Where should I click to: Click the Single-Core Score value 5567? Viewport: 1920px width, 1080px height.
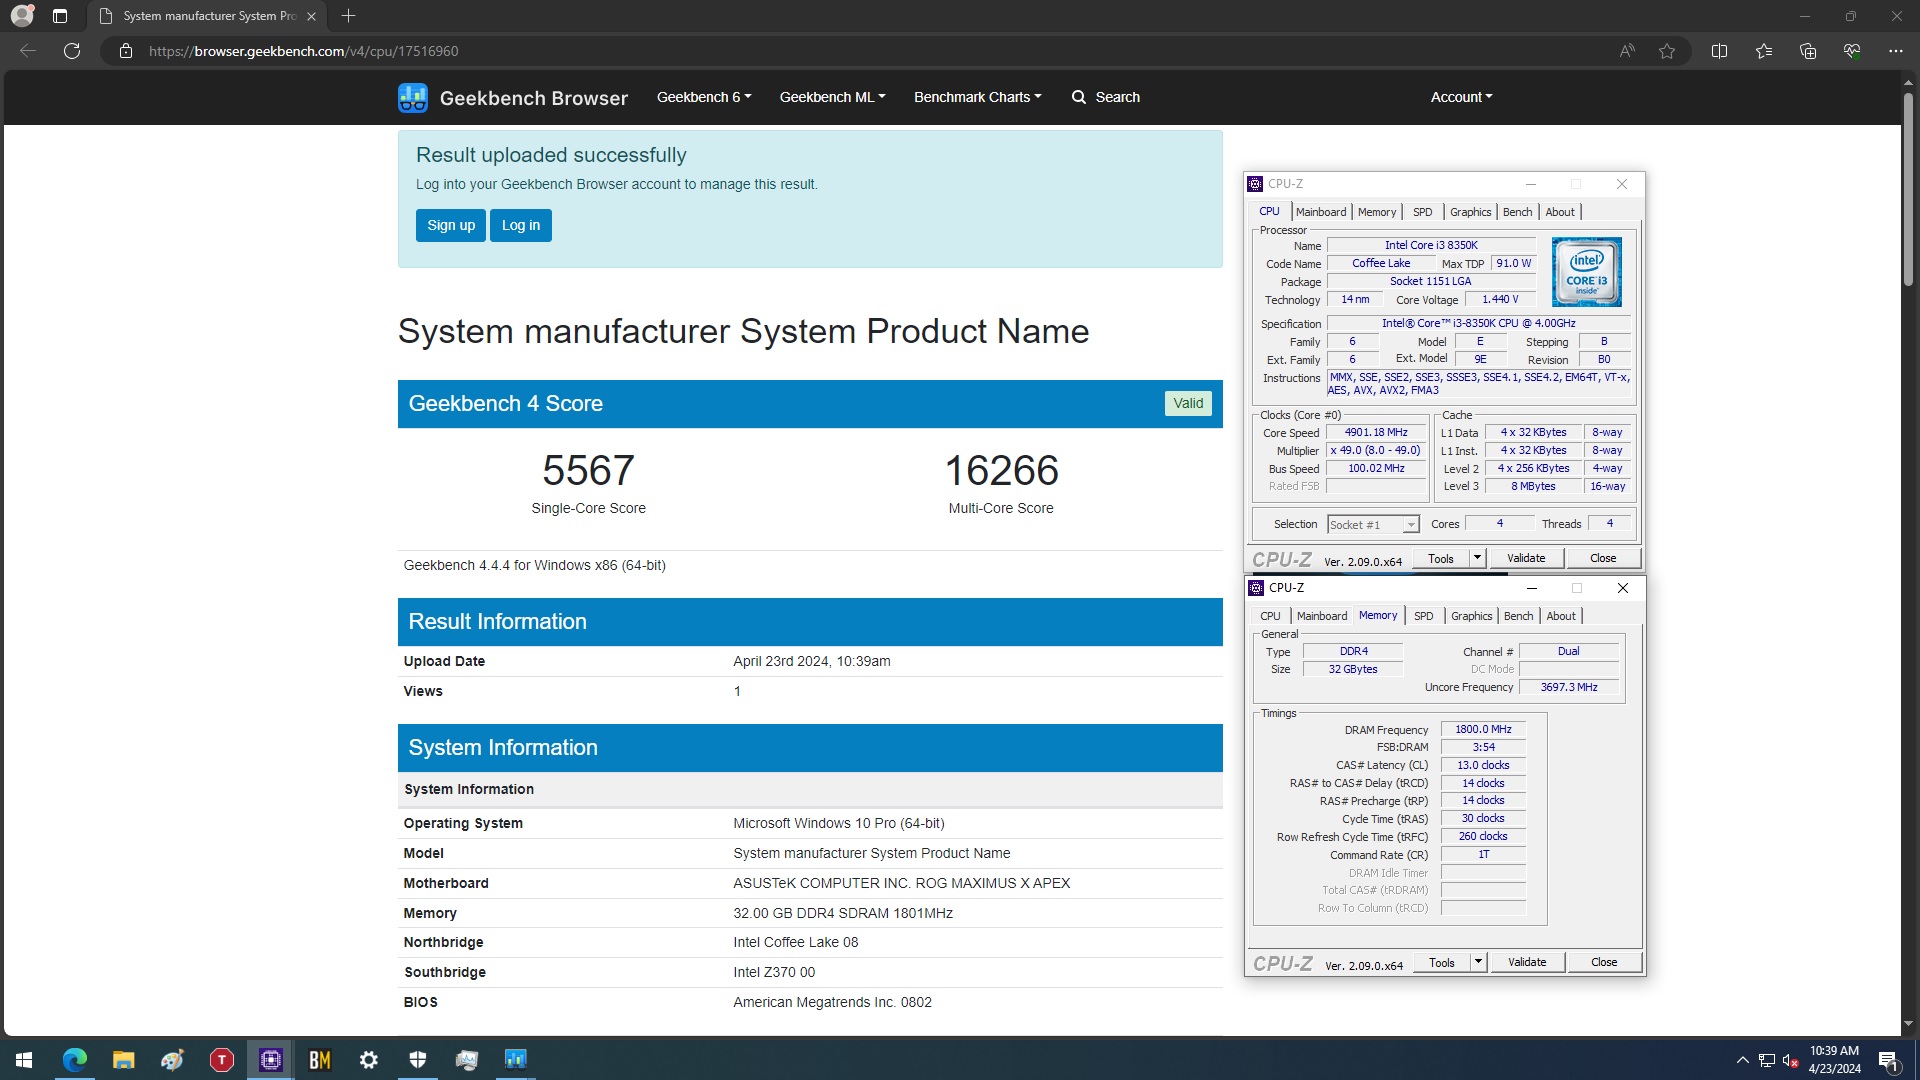click(588, 470)
